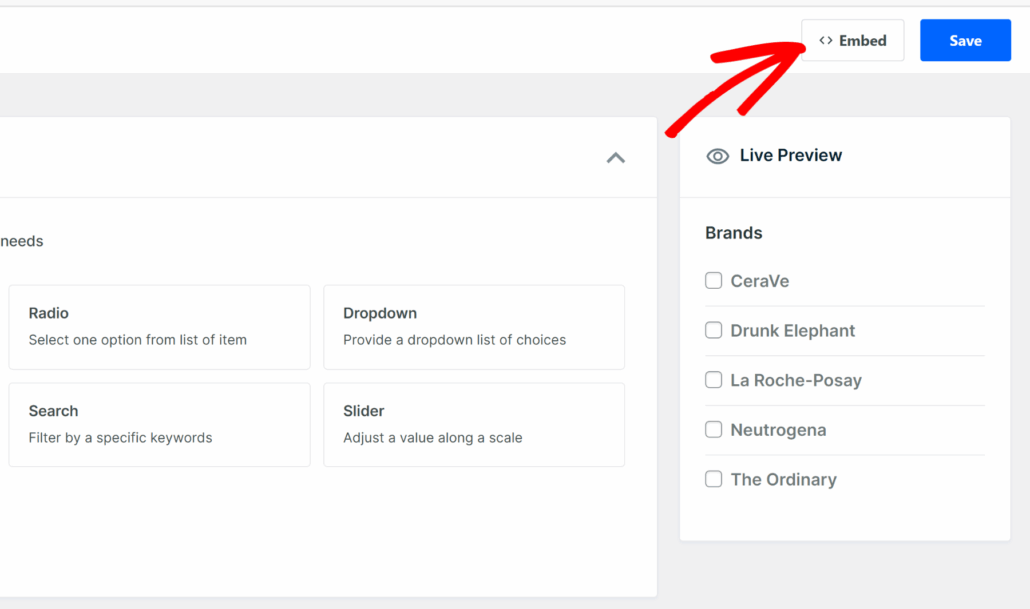Toggle The Ordinary brand checkbox
This screenshot has height=609, width=1030.
coord(713,479)
